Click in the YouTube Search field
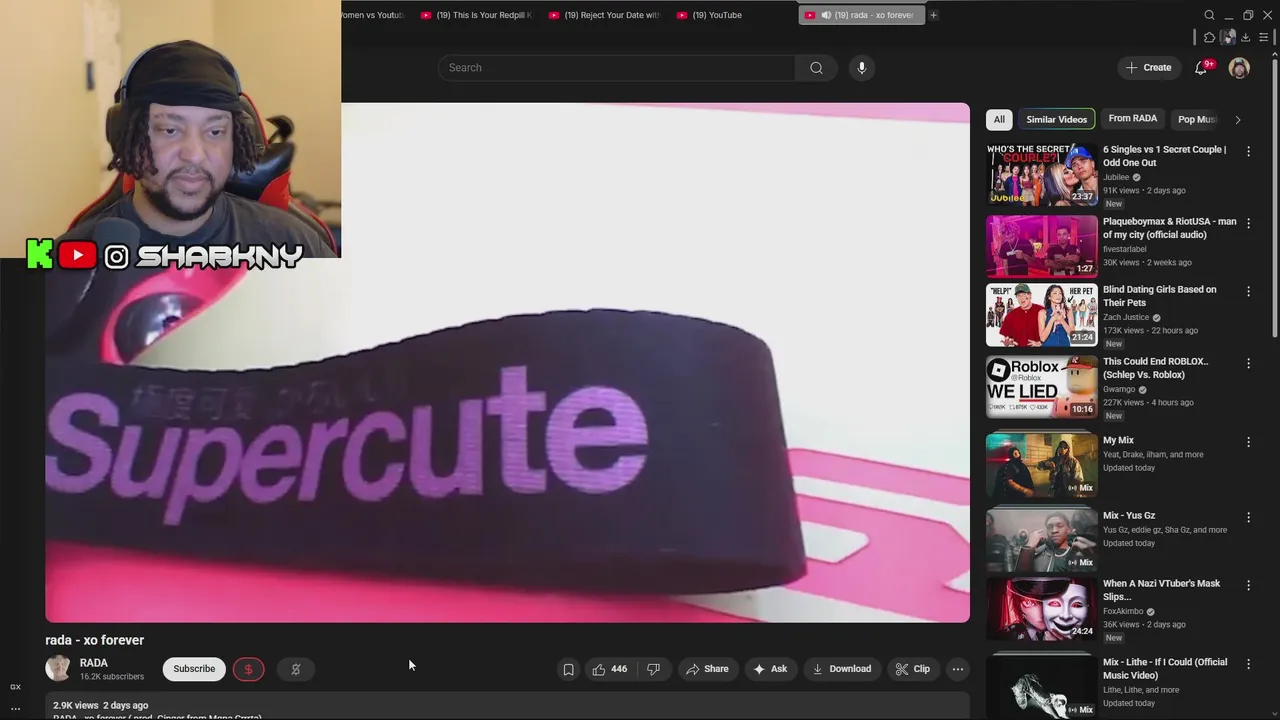The height and width of the screenshot is (720, 1280). [x=616, y=68]
